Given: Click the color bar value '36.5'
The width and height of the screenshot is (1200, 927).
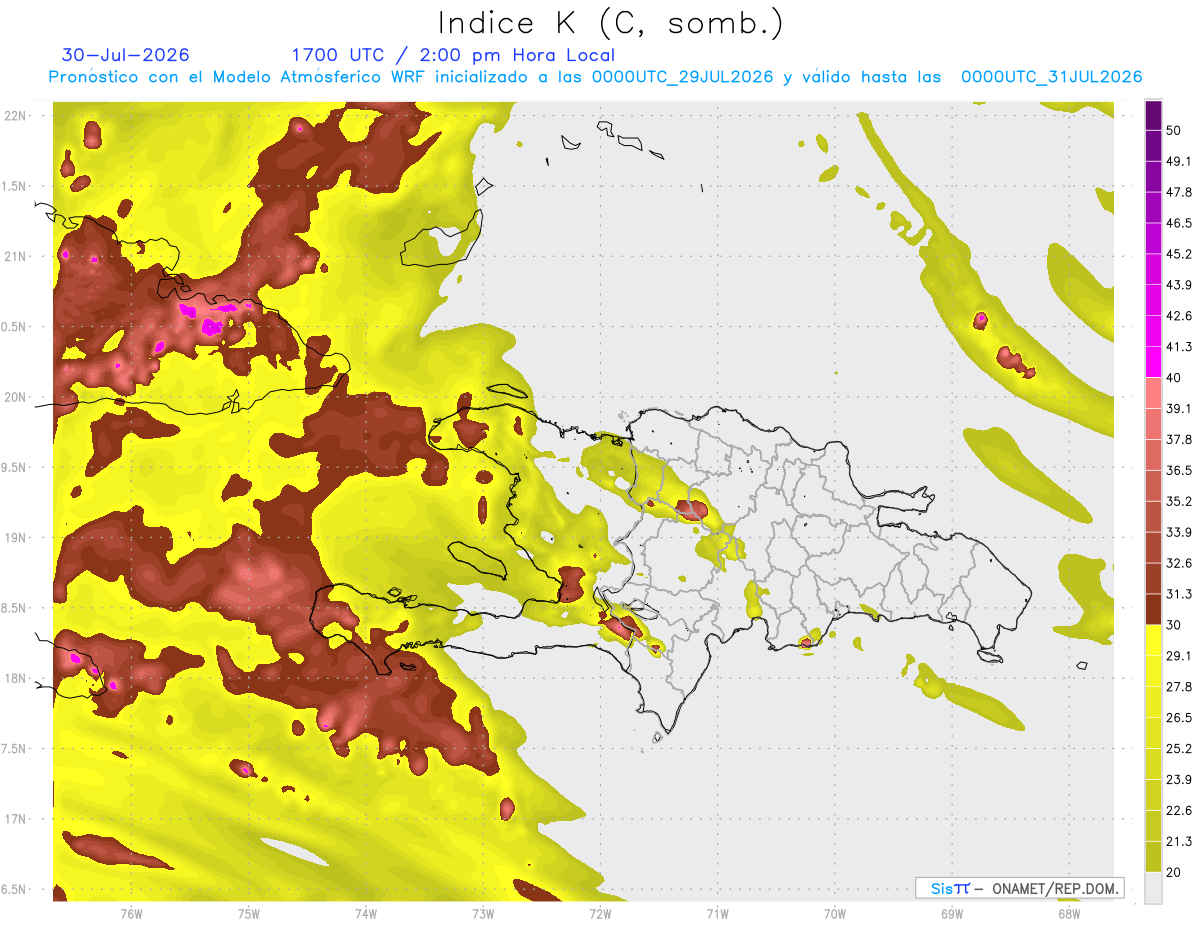Looking at the screenshot, I should tap(1180, 470).
